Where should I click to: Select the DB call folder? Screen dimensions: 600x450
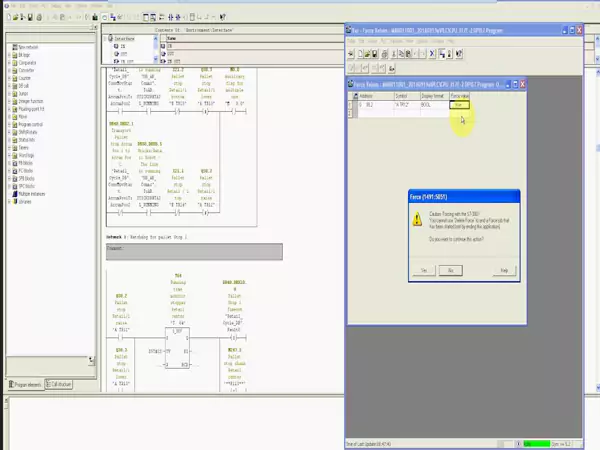24,86
